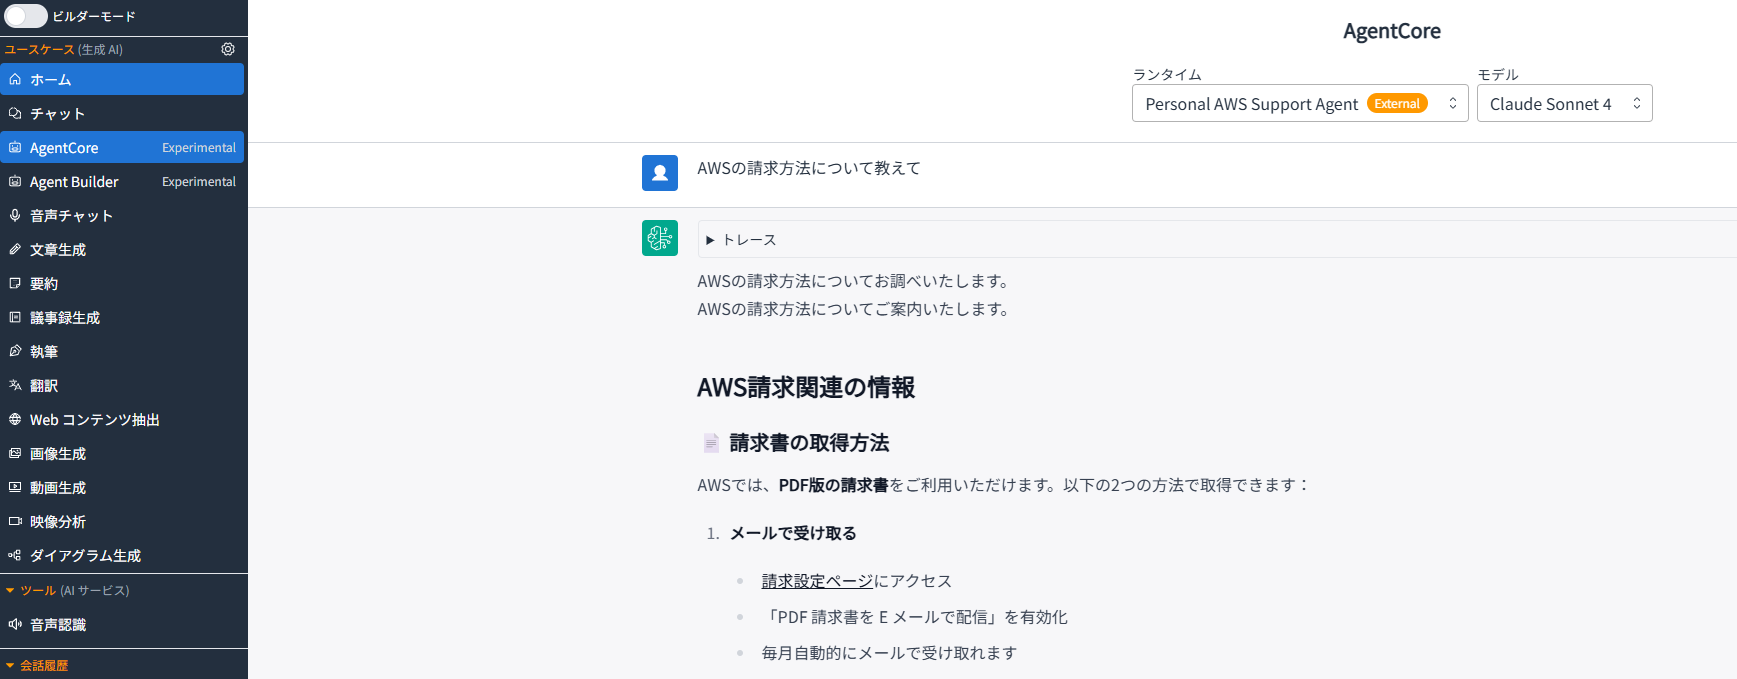Open the 画像生成 use case
Viewport: 1737px width, 679px height.
(x=122, y=453)
